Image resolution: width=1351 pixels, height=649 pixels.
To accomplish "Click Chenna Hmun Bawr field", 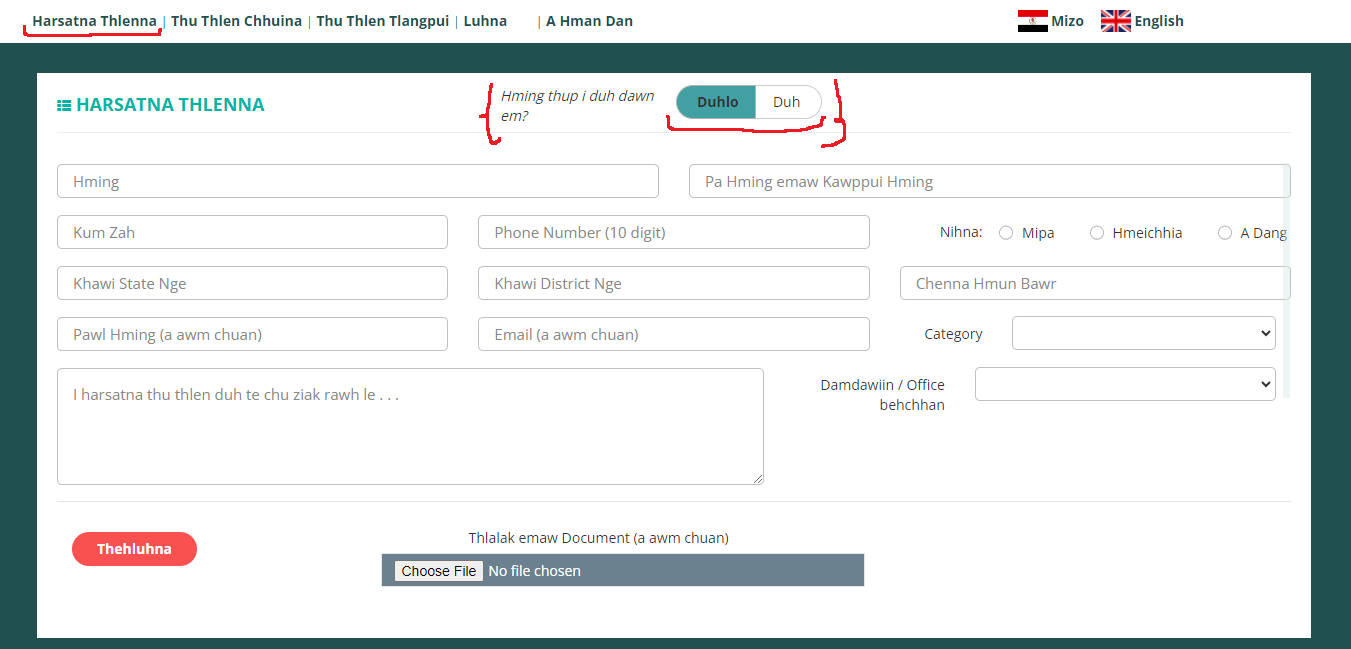I will point(1095,283).
